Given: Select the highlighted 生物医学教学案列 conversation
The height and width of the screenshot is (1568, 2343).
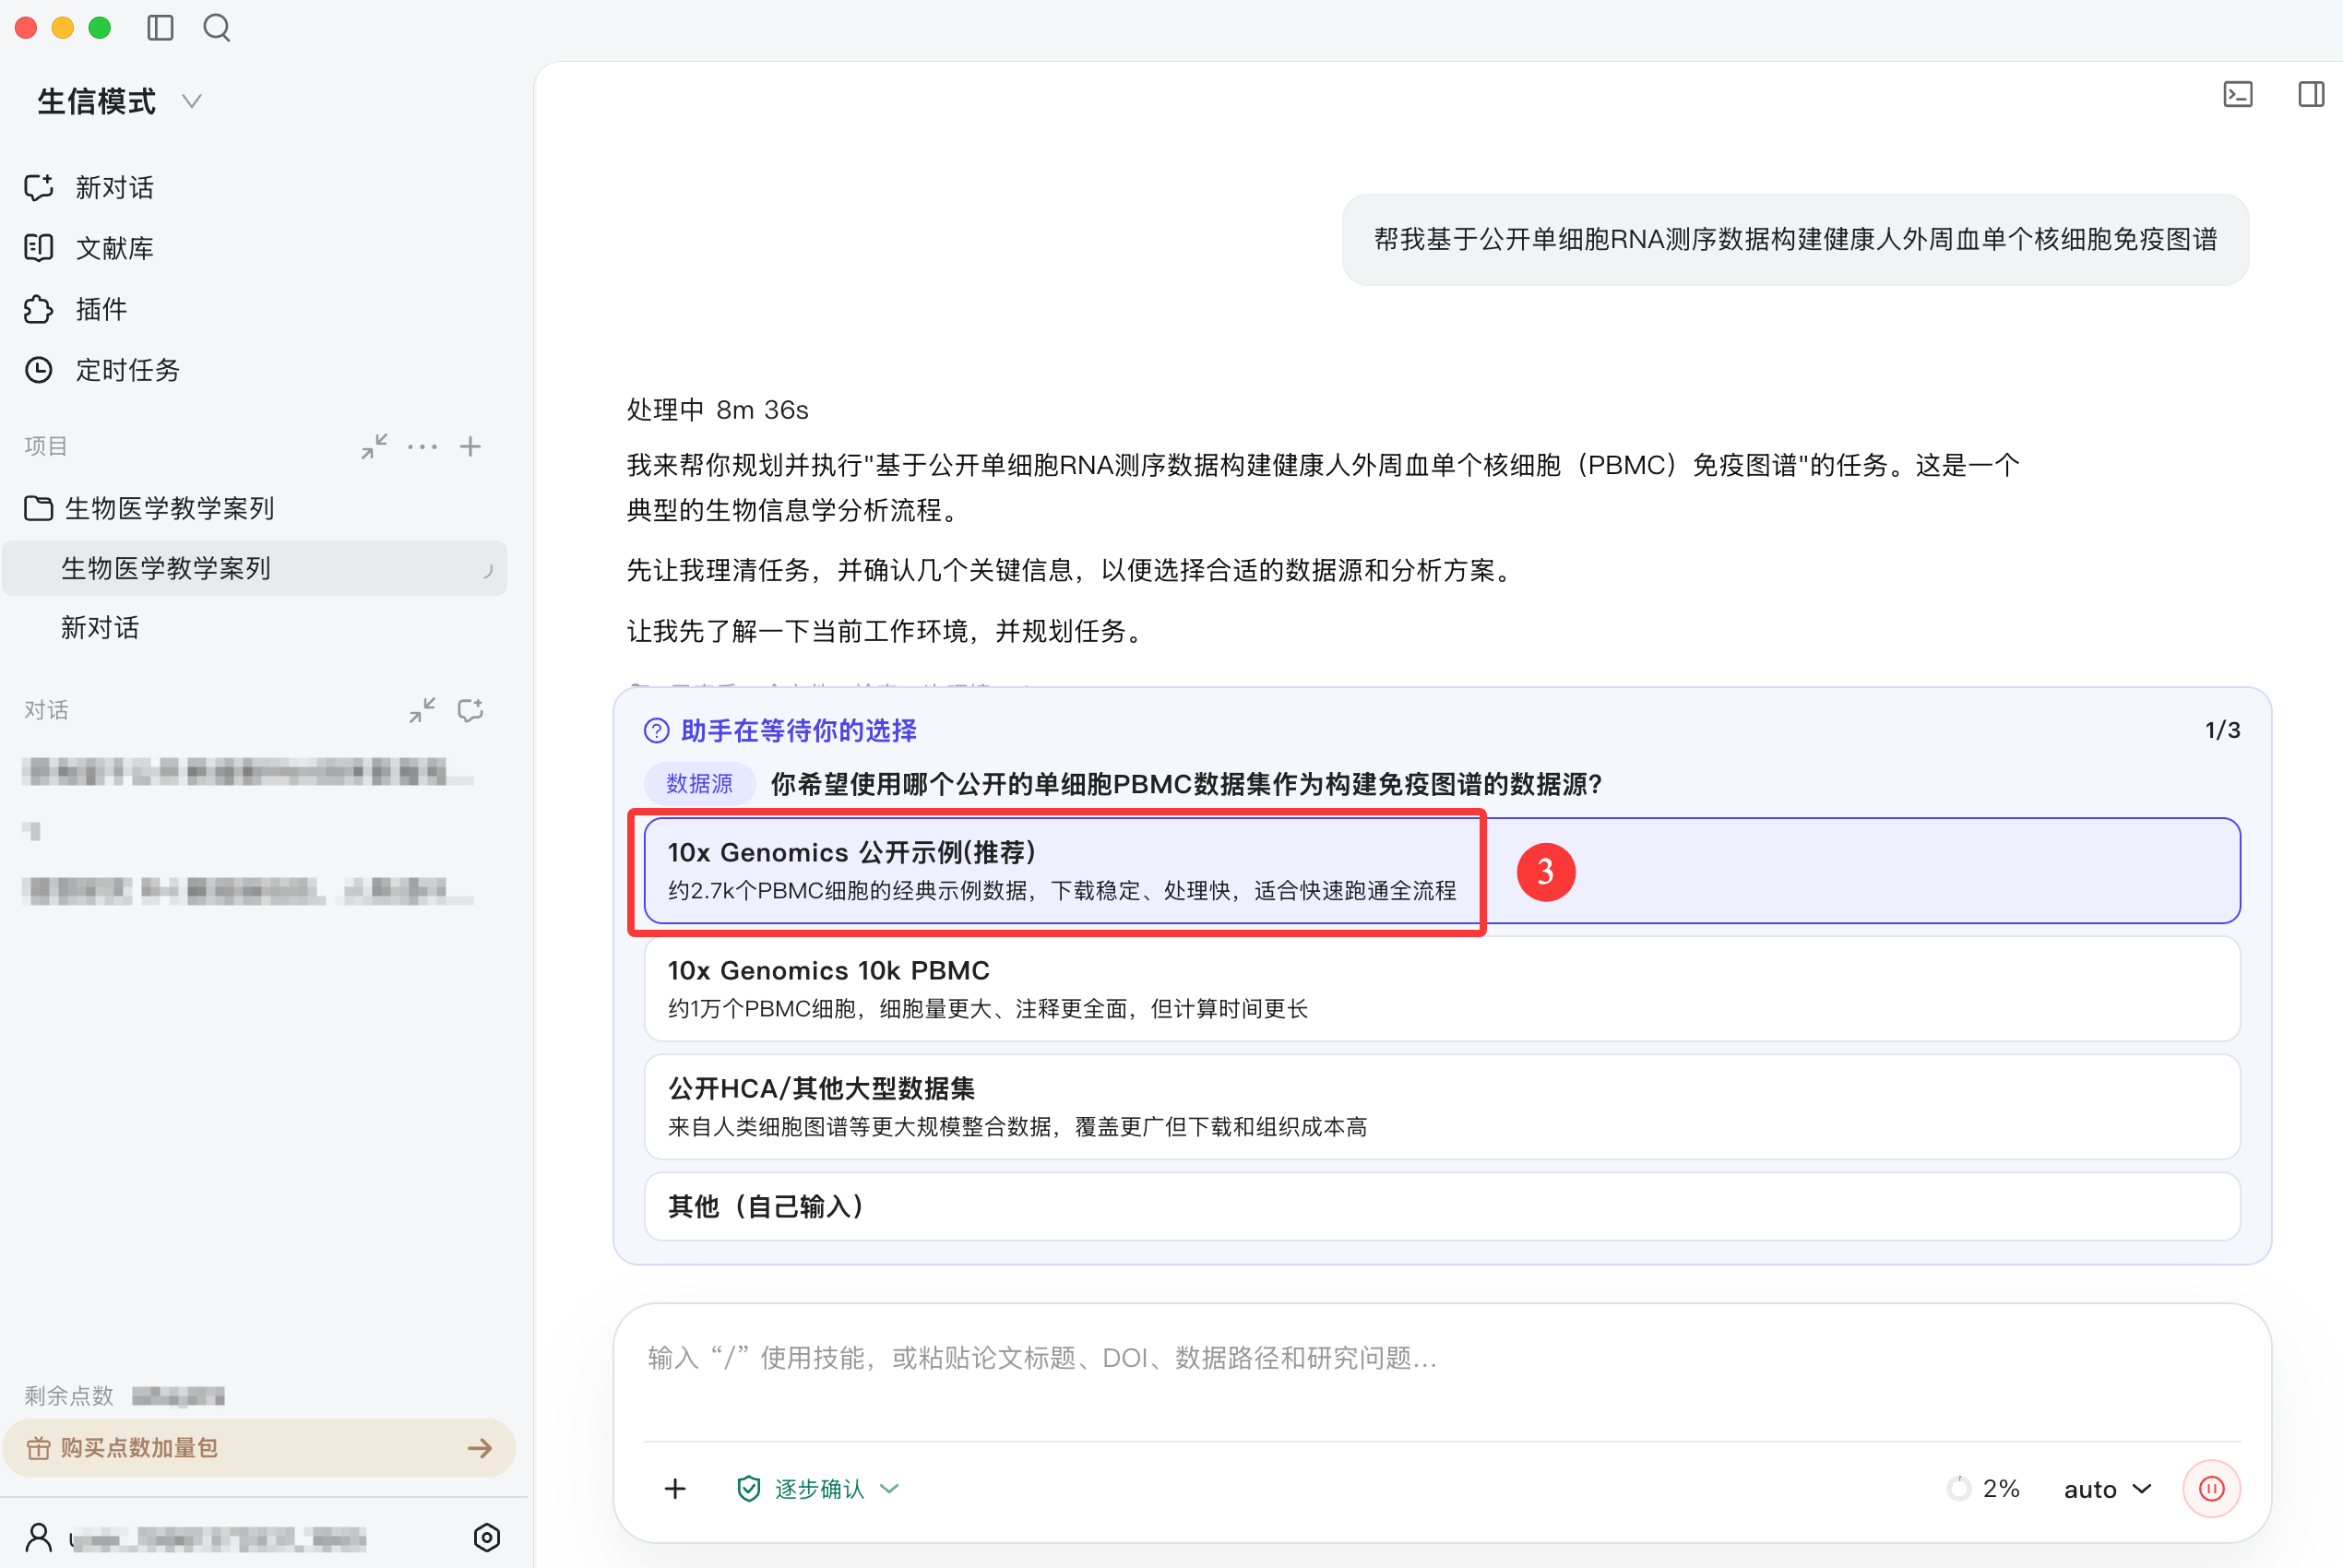Looking at the screenshot, I should 255,568.
